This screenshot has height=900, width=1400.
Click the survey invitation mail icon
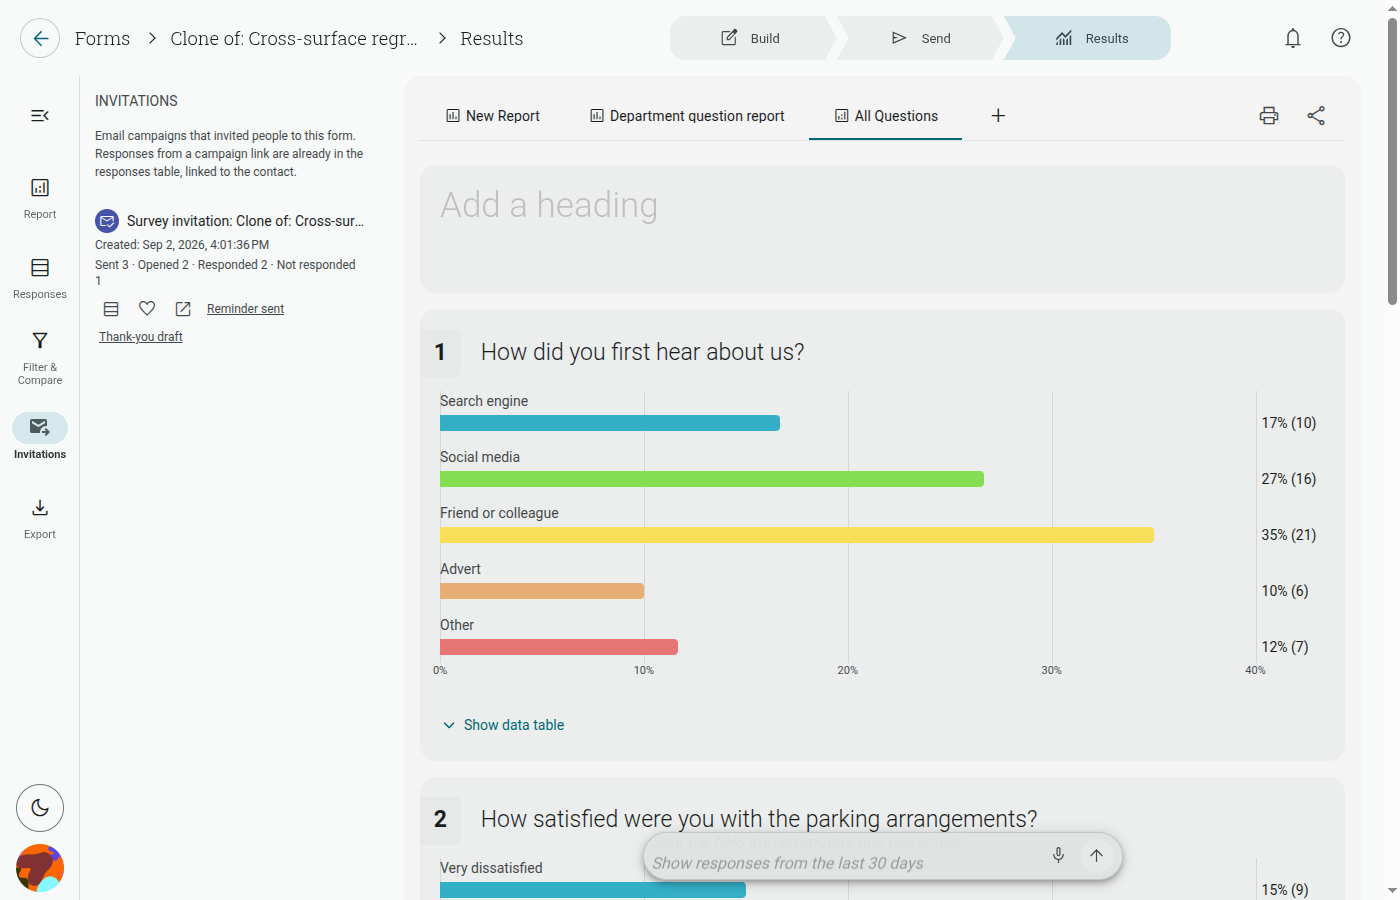click(x=107, y=221)
